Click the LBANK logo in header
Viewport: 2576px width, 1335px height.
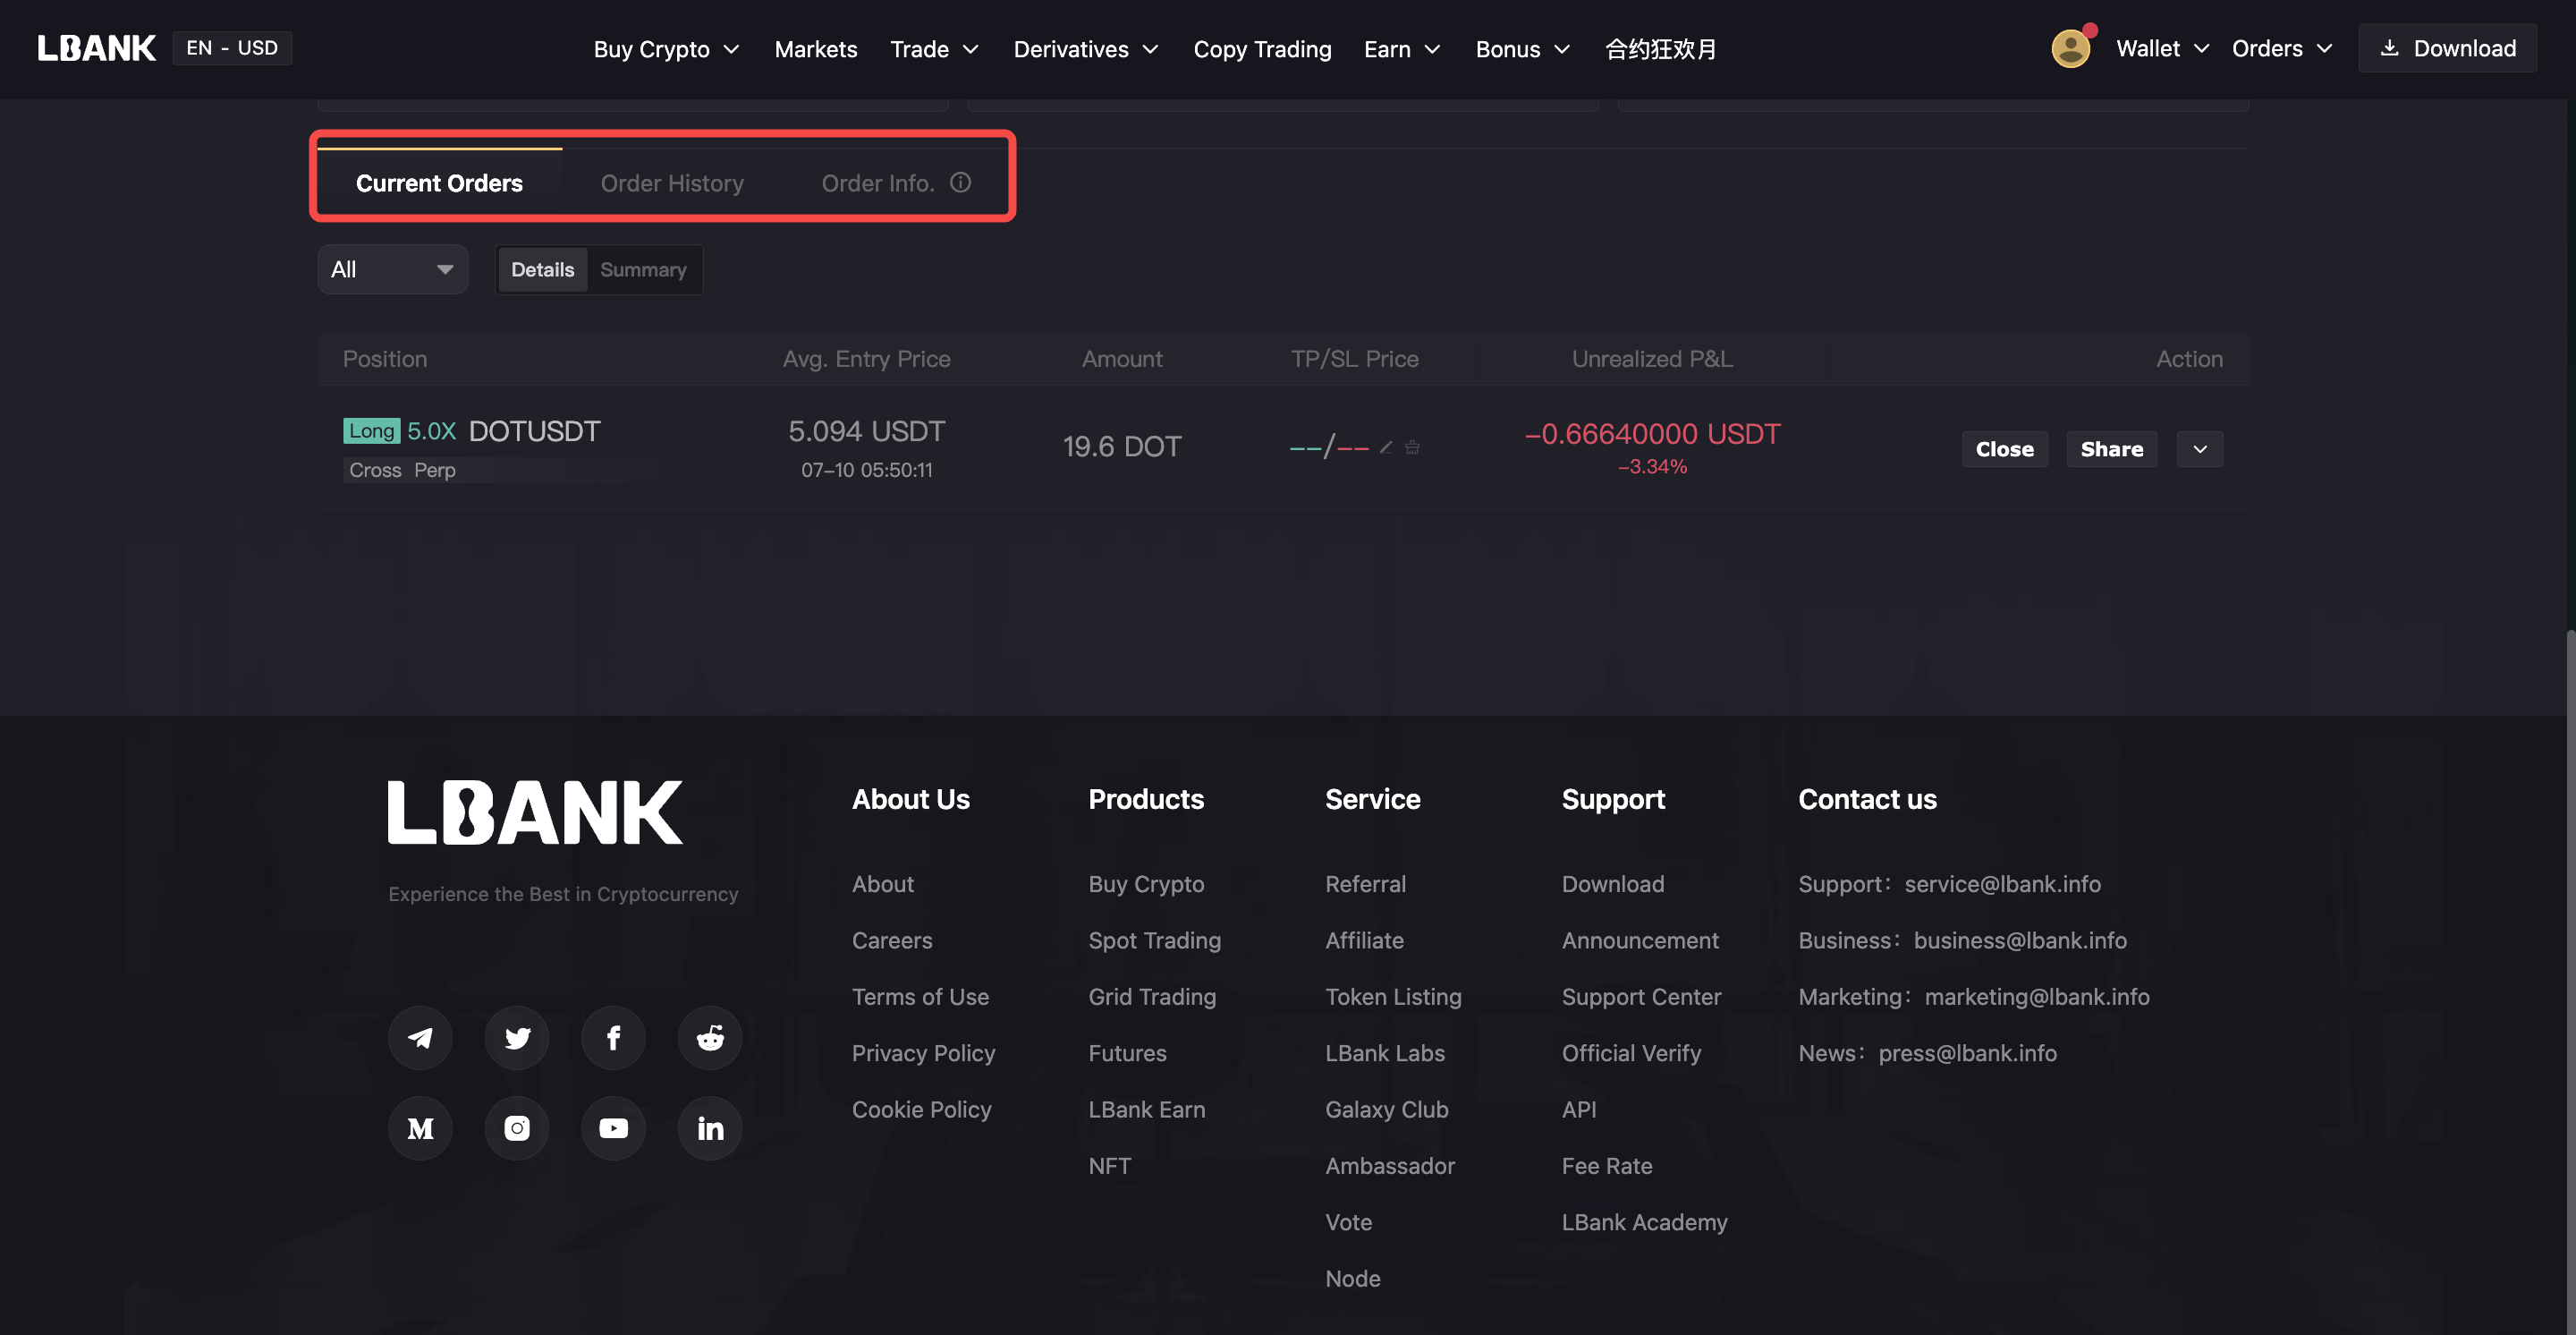pyautogui.click(x=96, y=48)
